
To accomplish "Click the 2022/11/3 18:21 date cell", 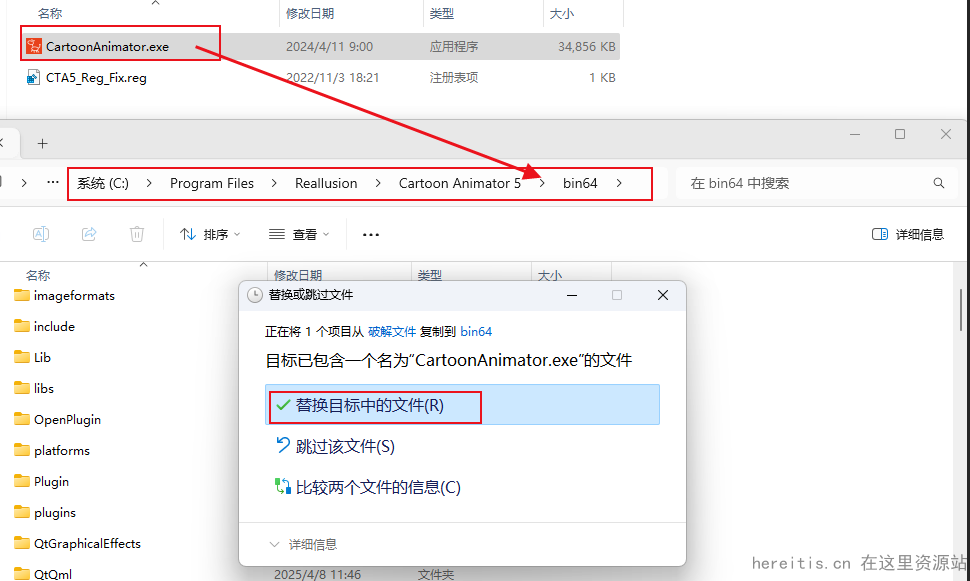I will coord(332,77).
